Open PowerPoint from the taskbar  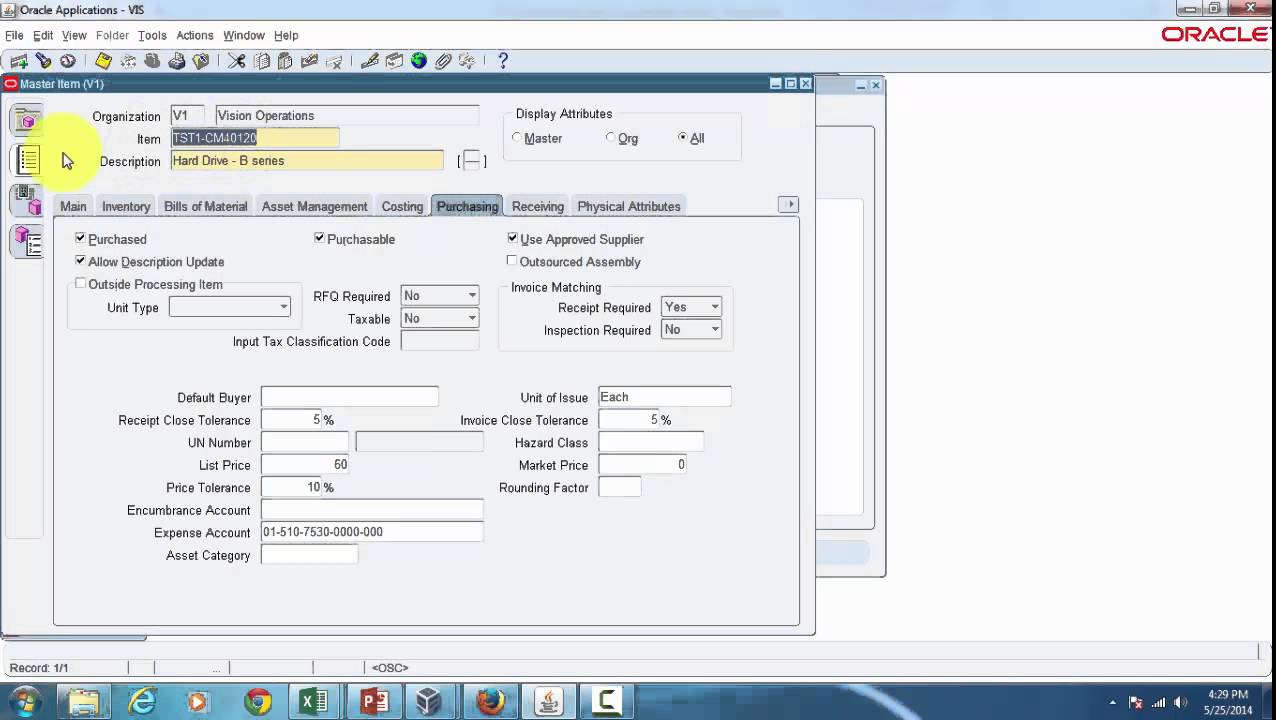coord(374,702)
